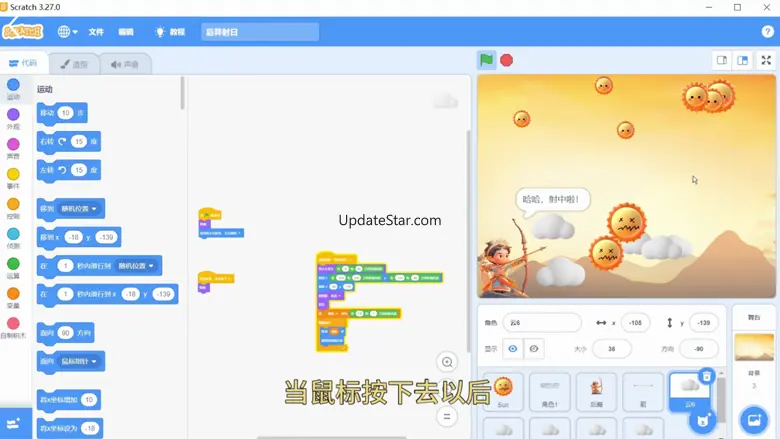Click the green flag to start project
This screenshot has height=439, width=780.
[x=487, y=61]
